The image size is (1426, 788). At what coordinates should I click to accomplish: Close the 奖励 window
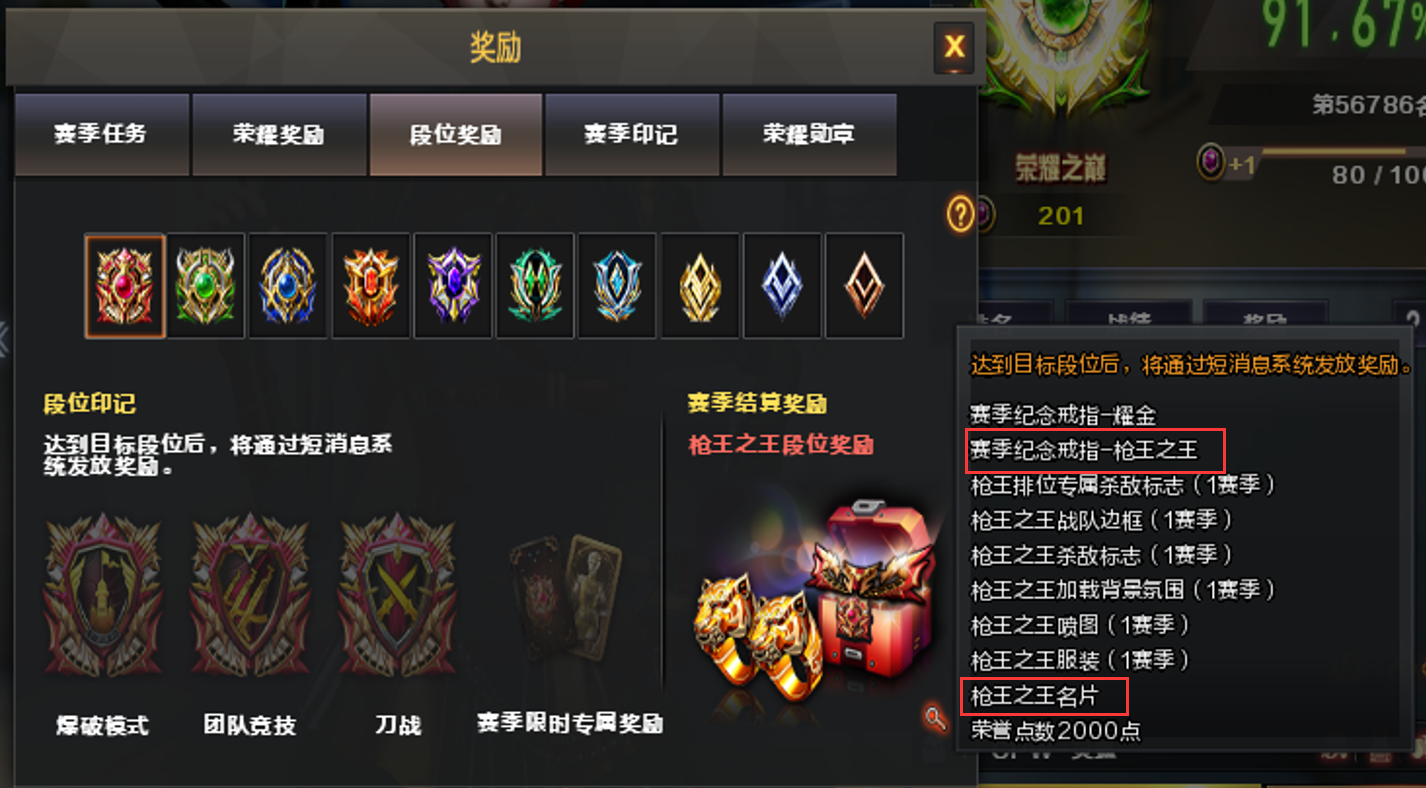pyautogui.click(x=955, y=46)
